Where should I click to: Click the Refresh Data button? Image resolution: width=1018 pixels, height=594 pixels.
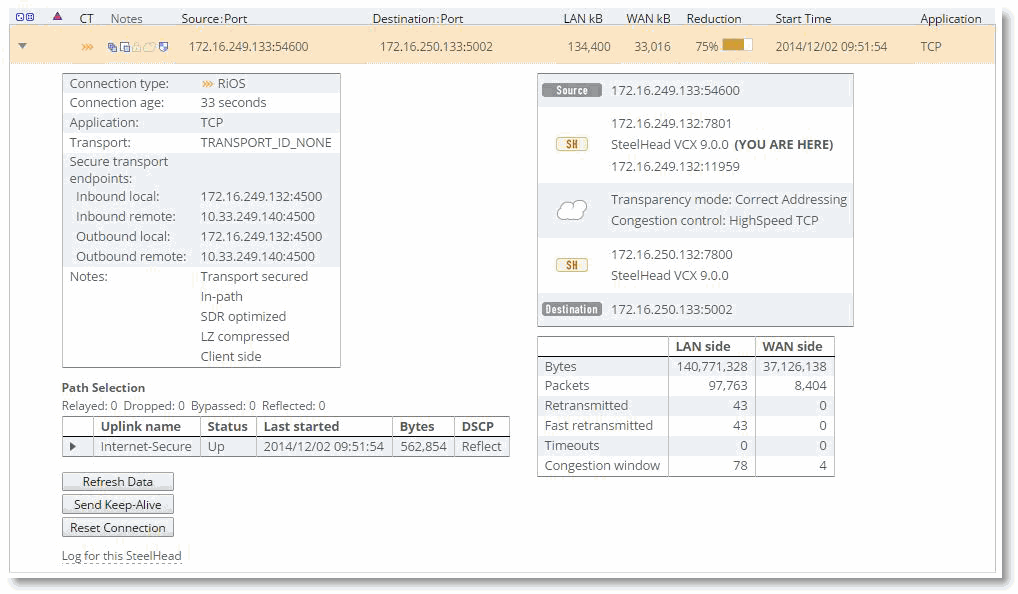[x=118, y=482]
